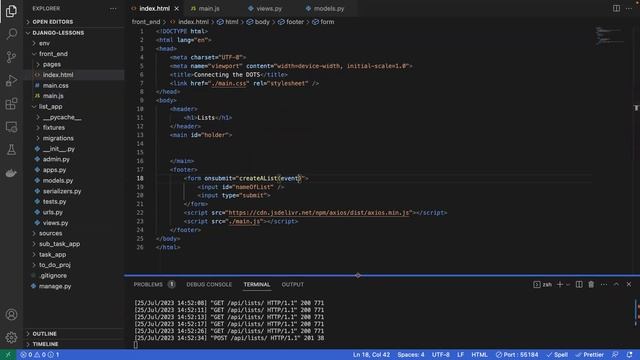Click the Ln 18, Col 42 indicator
The image size is (640, 360).
[x=371, y=355]
